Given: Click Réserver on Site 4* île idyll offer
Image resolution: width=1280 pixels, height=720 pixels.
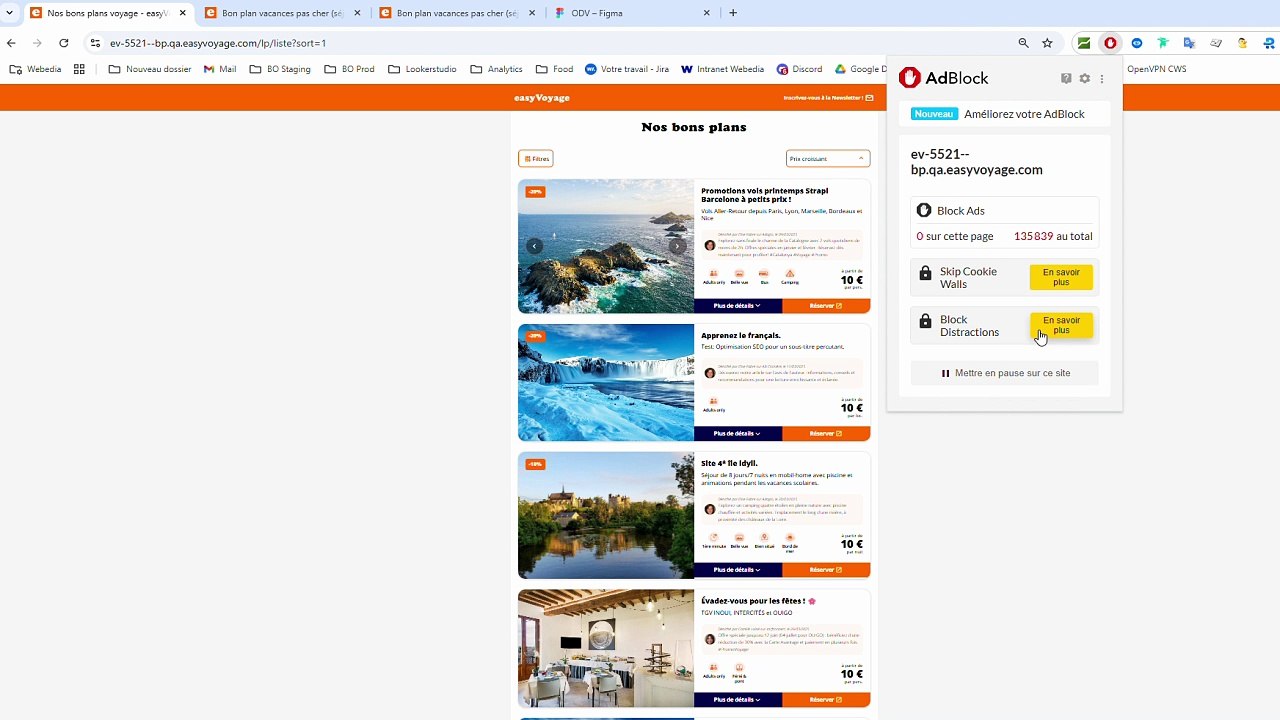Looking at the screenshot, I should tap(826, 570).
